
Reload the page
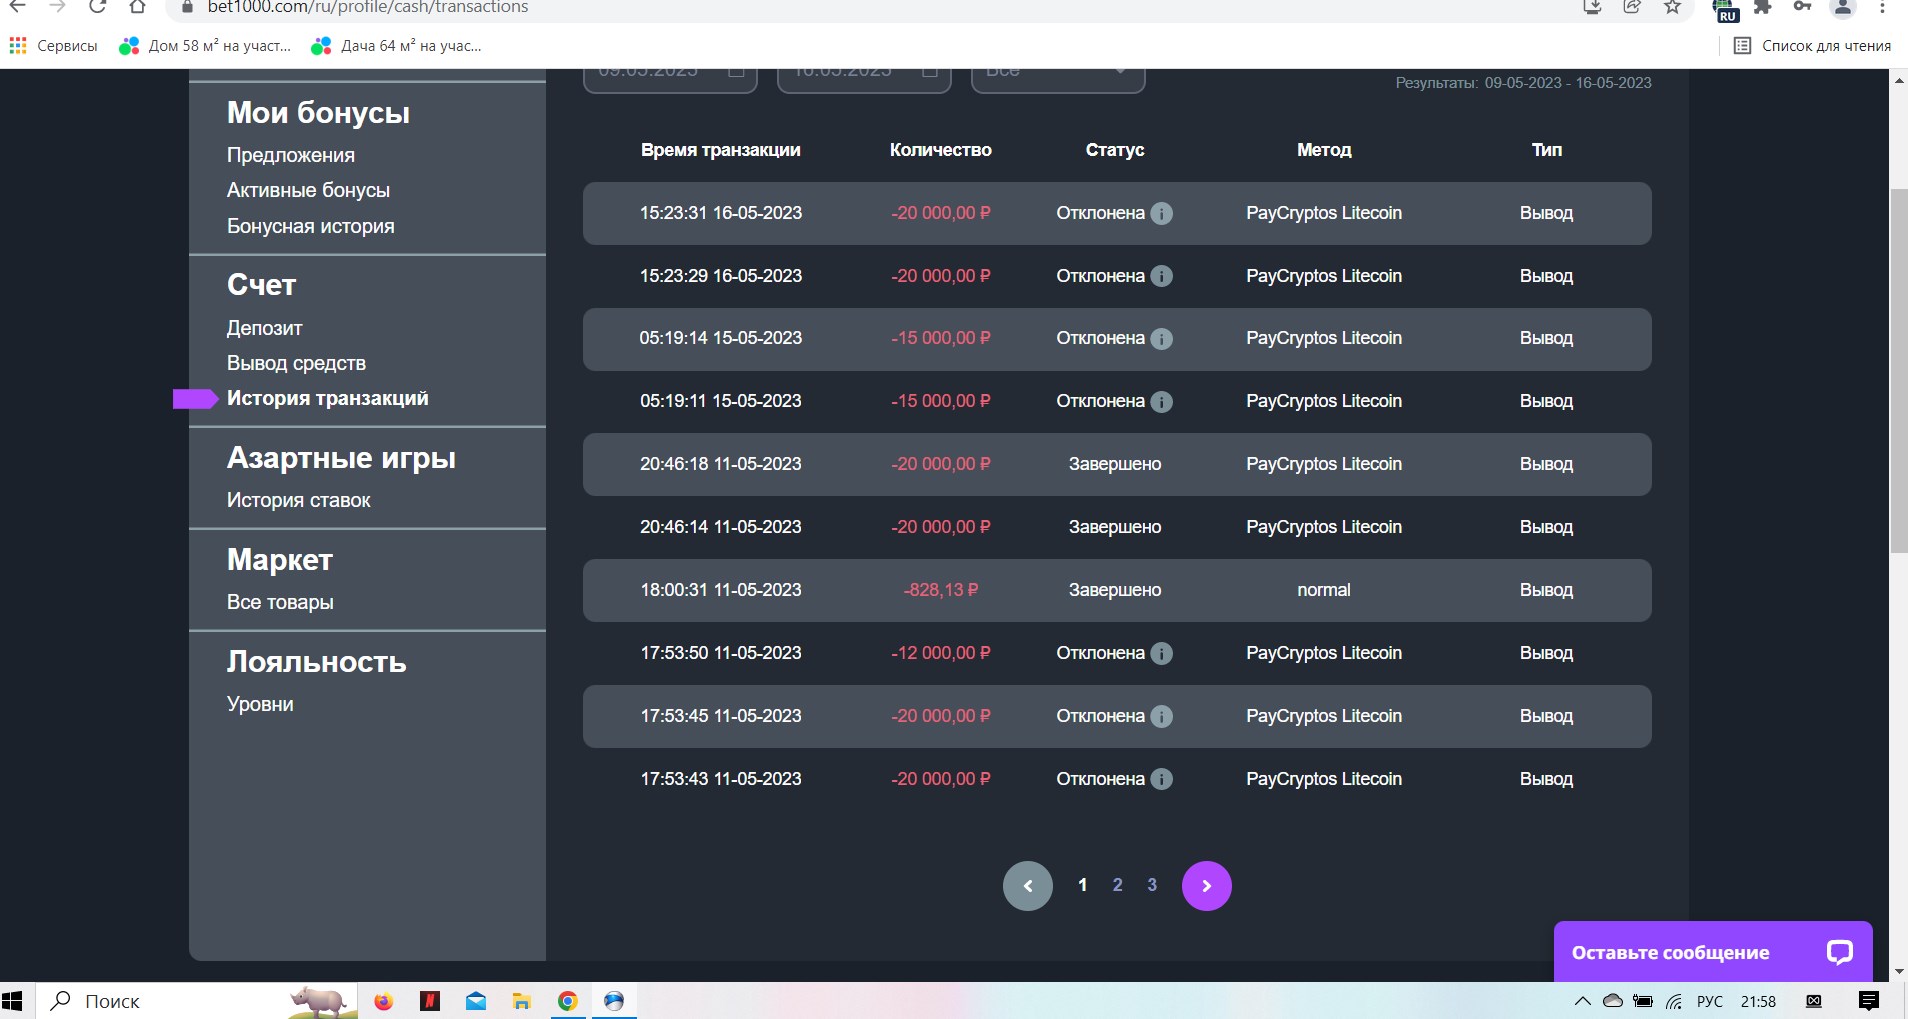pyautogui.click(x=97, y=8)
